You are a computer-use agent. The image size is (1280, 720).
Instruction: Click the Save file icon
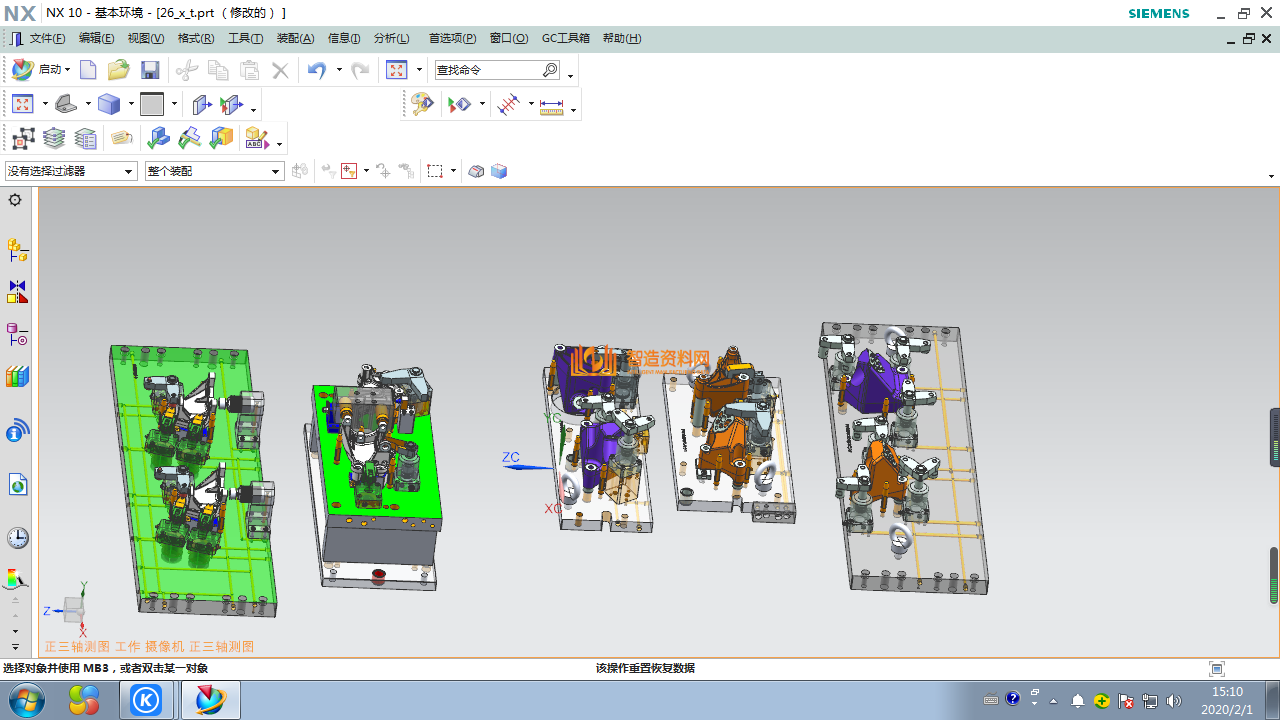click(150, 70)
